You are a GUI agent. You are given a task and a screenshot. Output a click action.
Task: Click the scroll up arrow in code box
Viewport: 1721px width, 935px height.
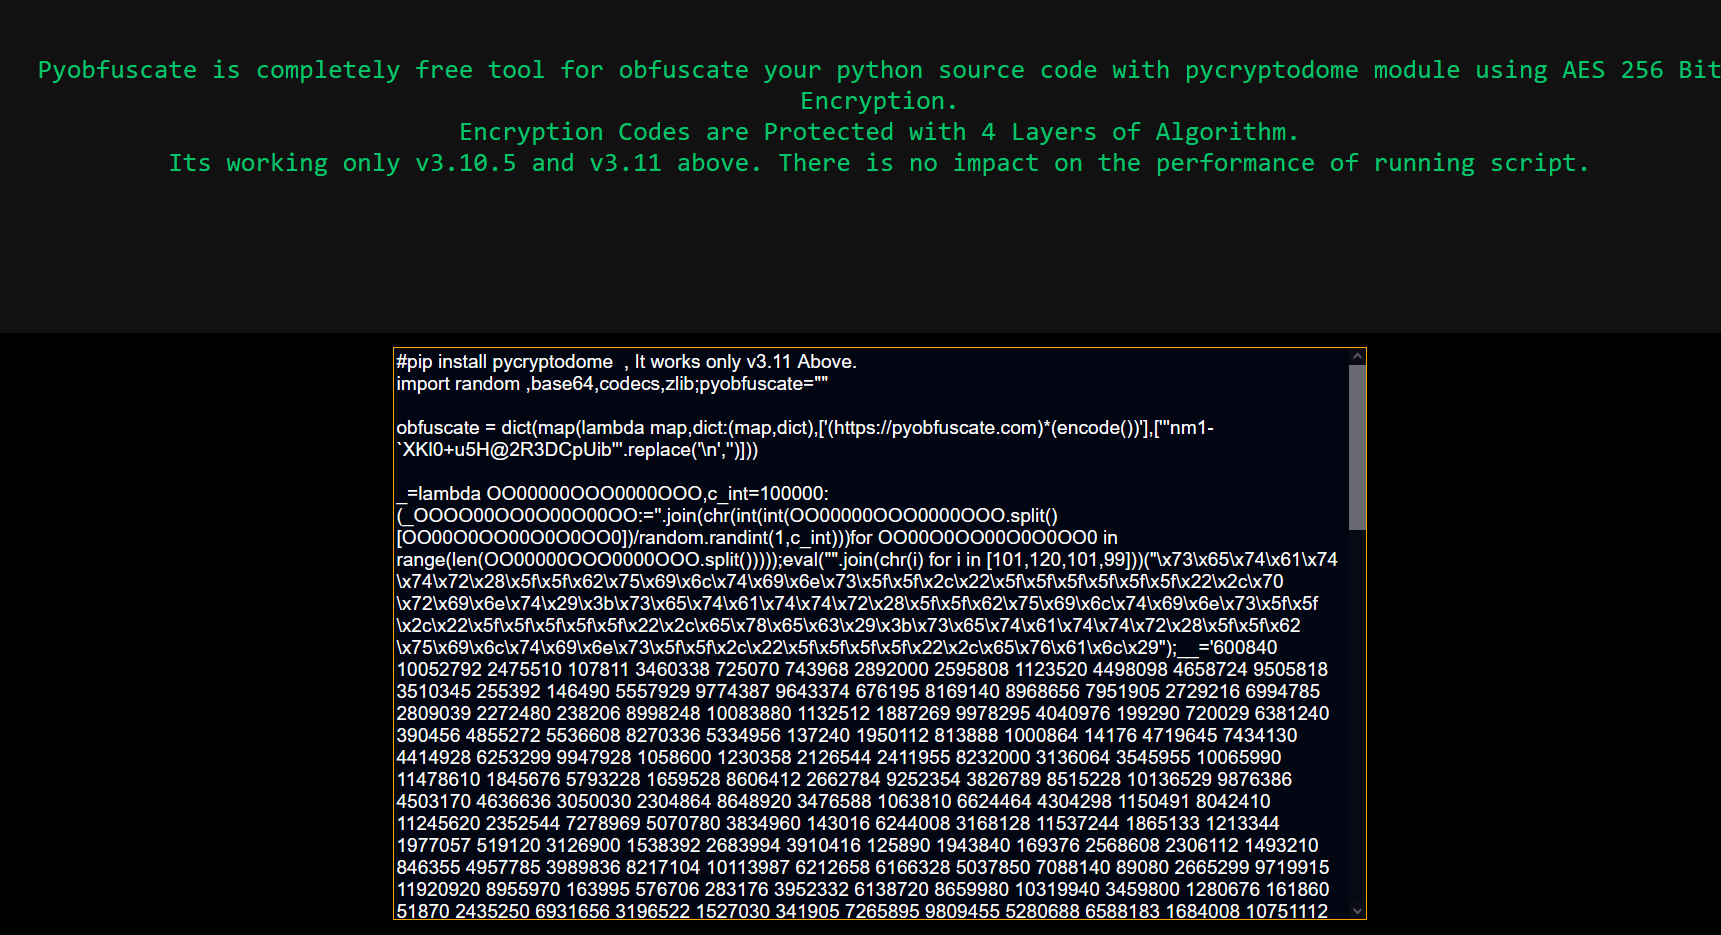tap(1357, 357)
